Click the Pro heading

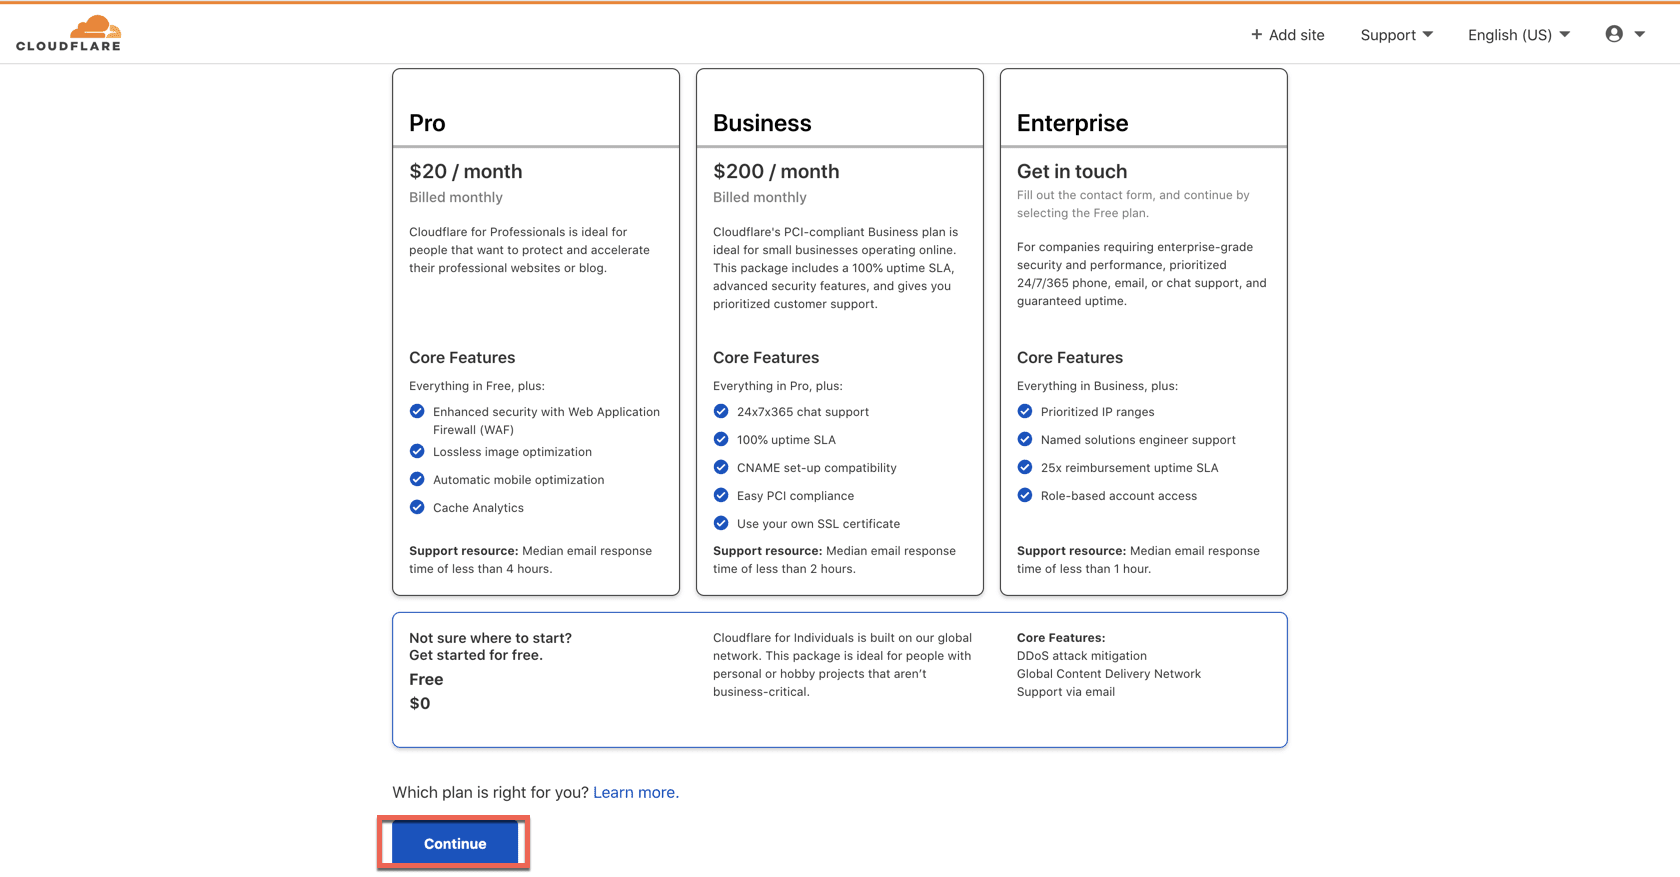pyautogui.click(x=427, y=123)
